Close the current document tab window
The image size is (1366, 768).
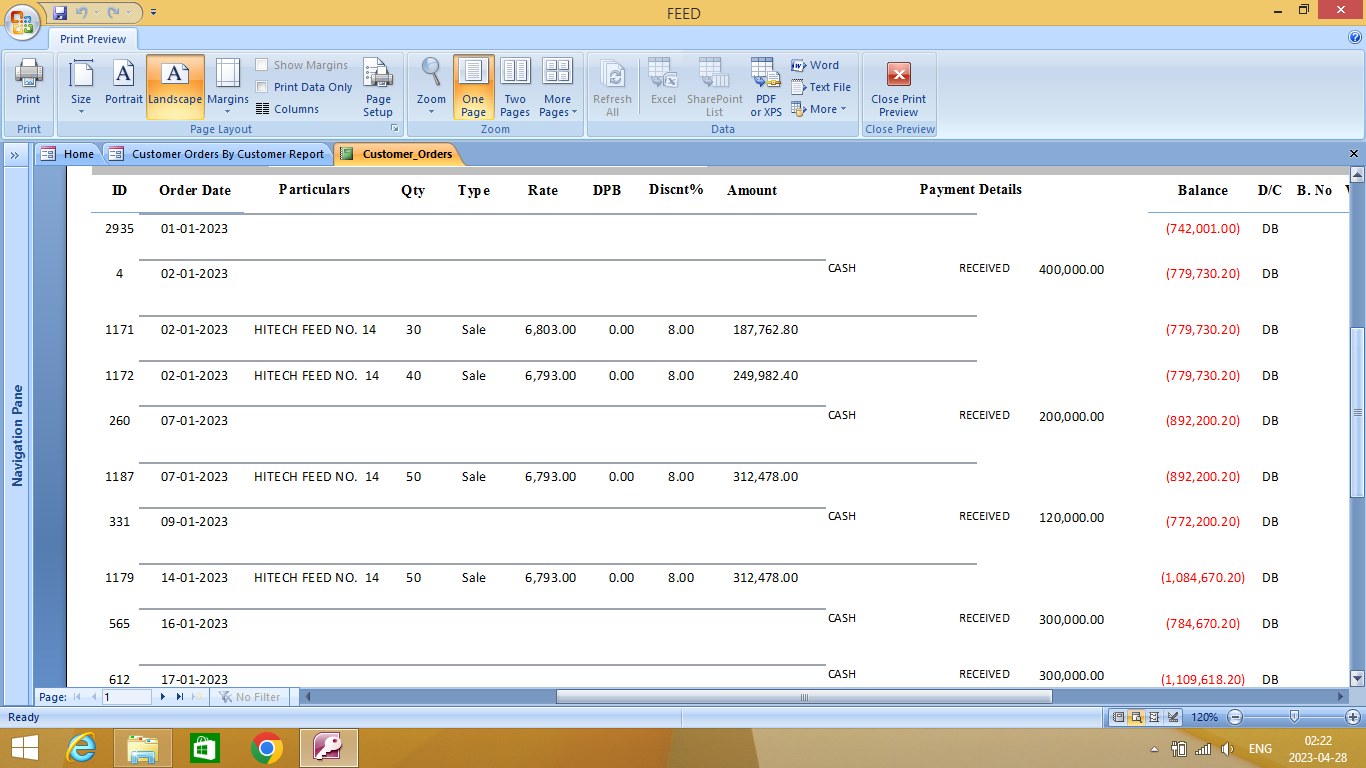(1354, 154)
